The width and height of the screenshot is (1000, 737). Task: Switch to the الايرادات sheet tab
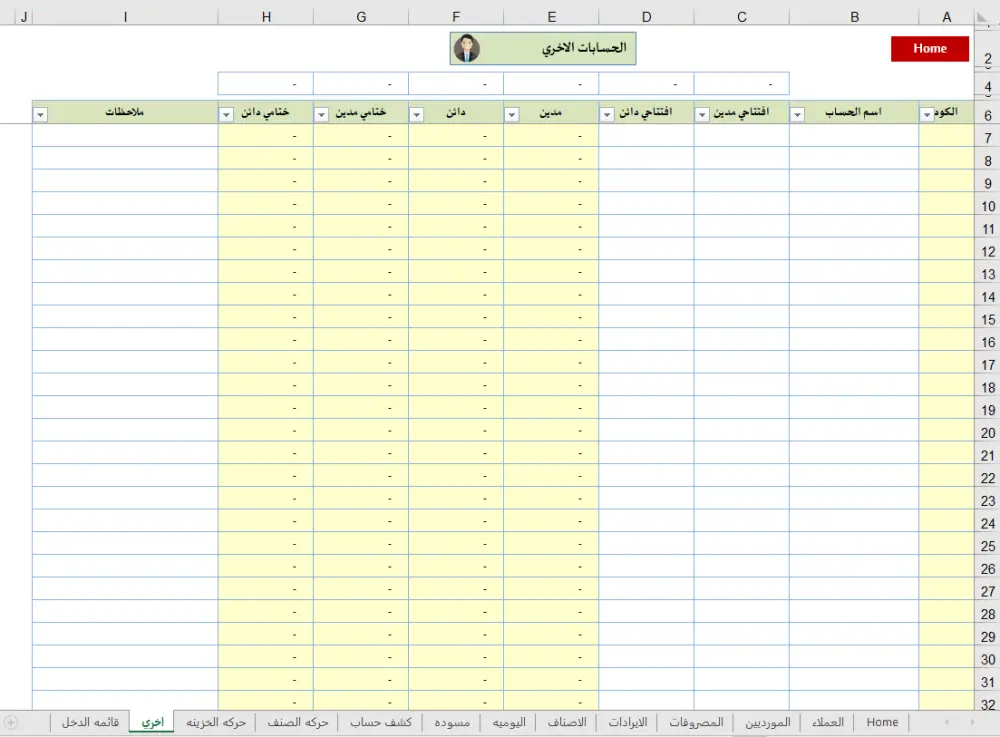click(628, 722)
